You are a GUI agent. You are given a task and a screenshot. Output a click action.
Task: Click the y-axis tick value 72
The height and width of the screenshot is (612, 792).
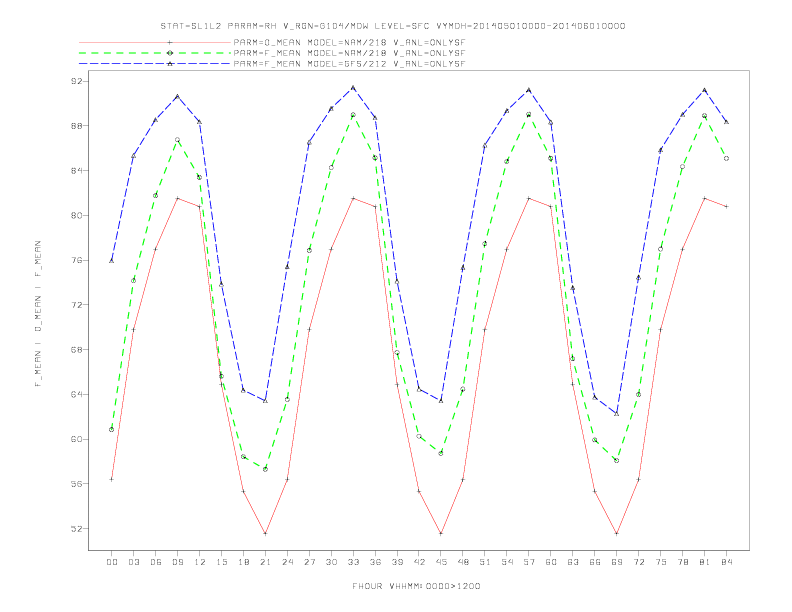(x=77, y=305)
